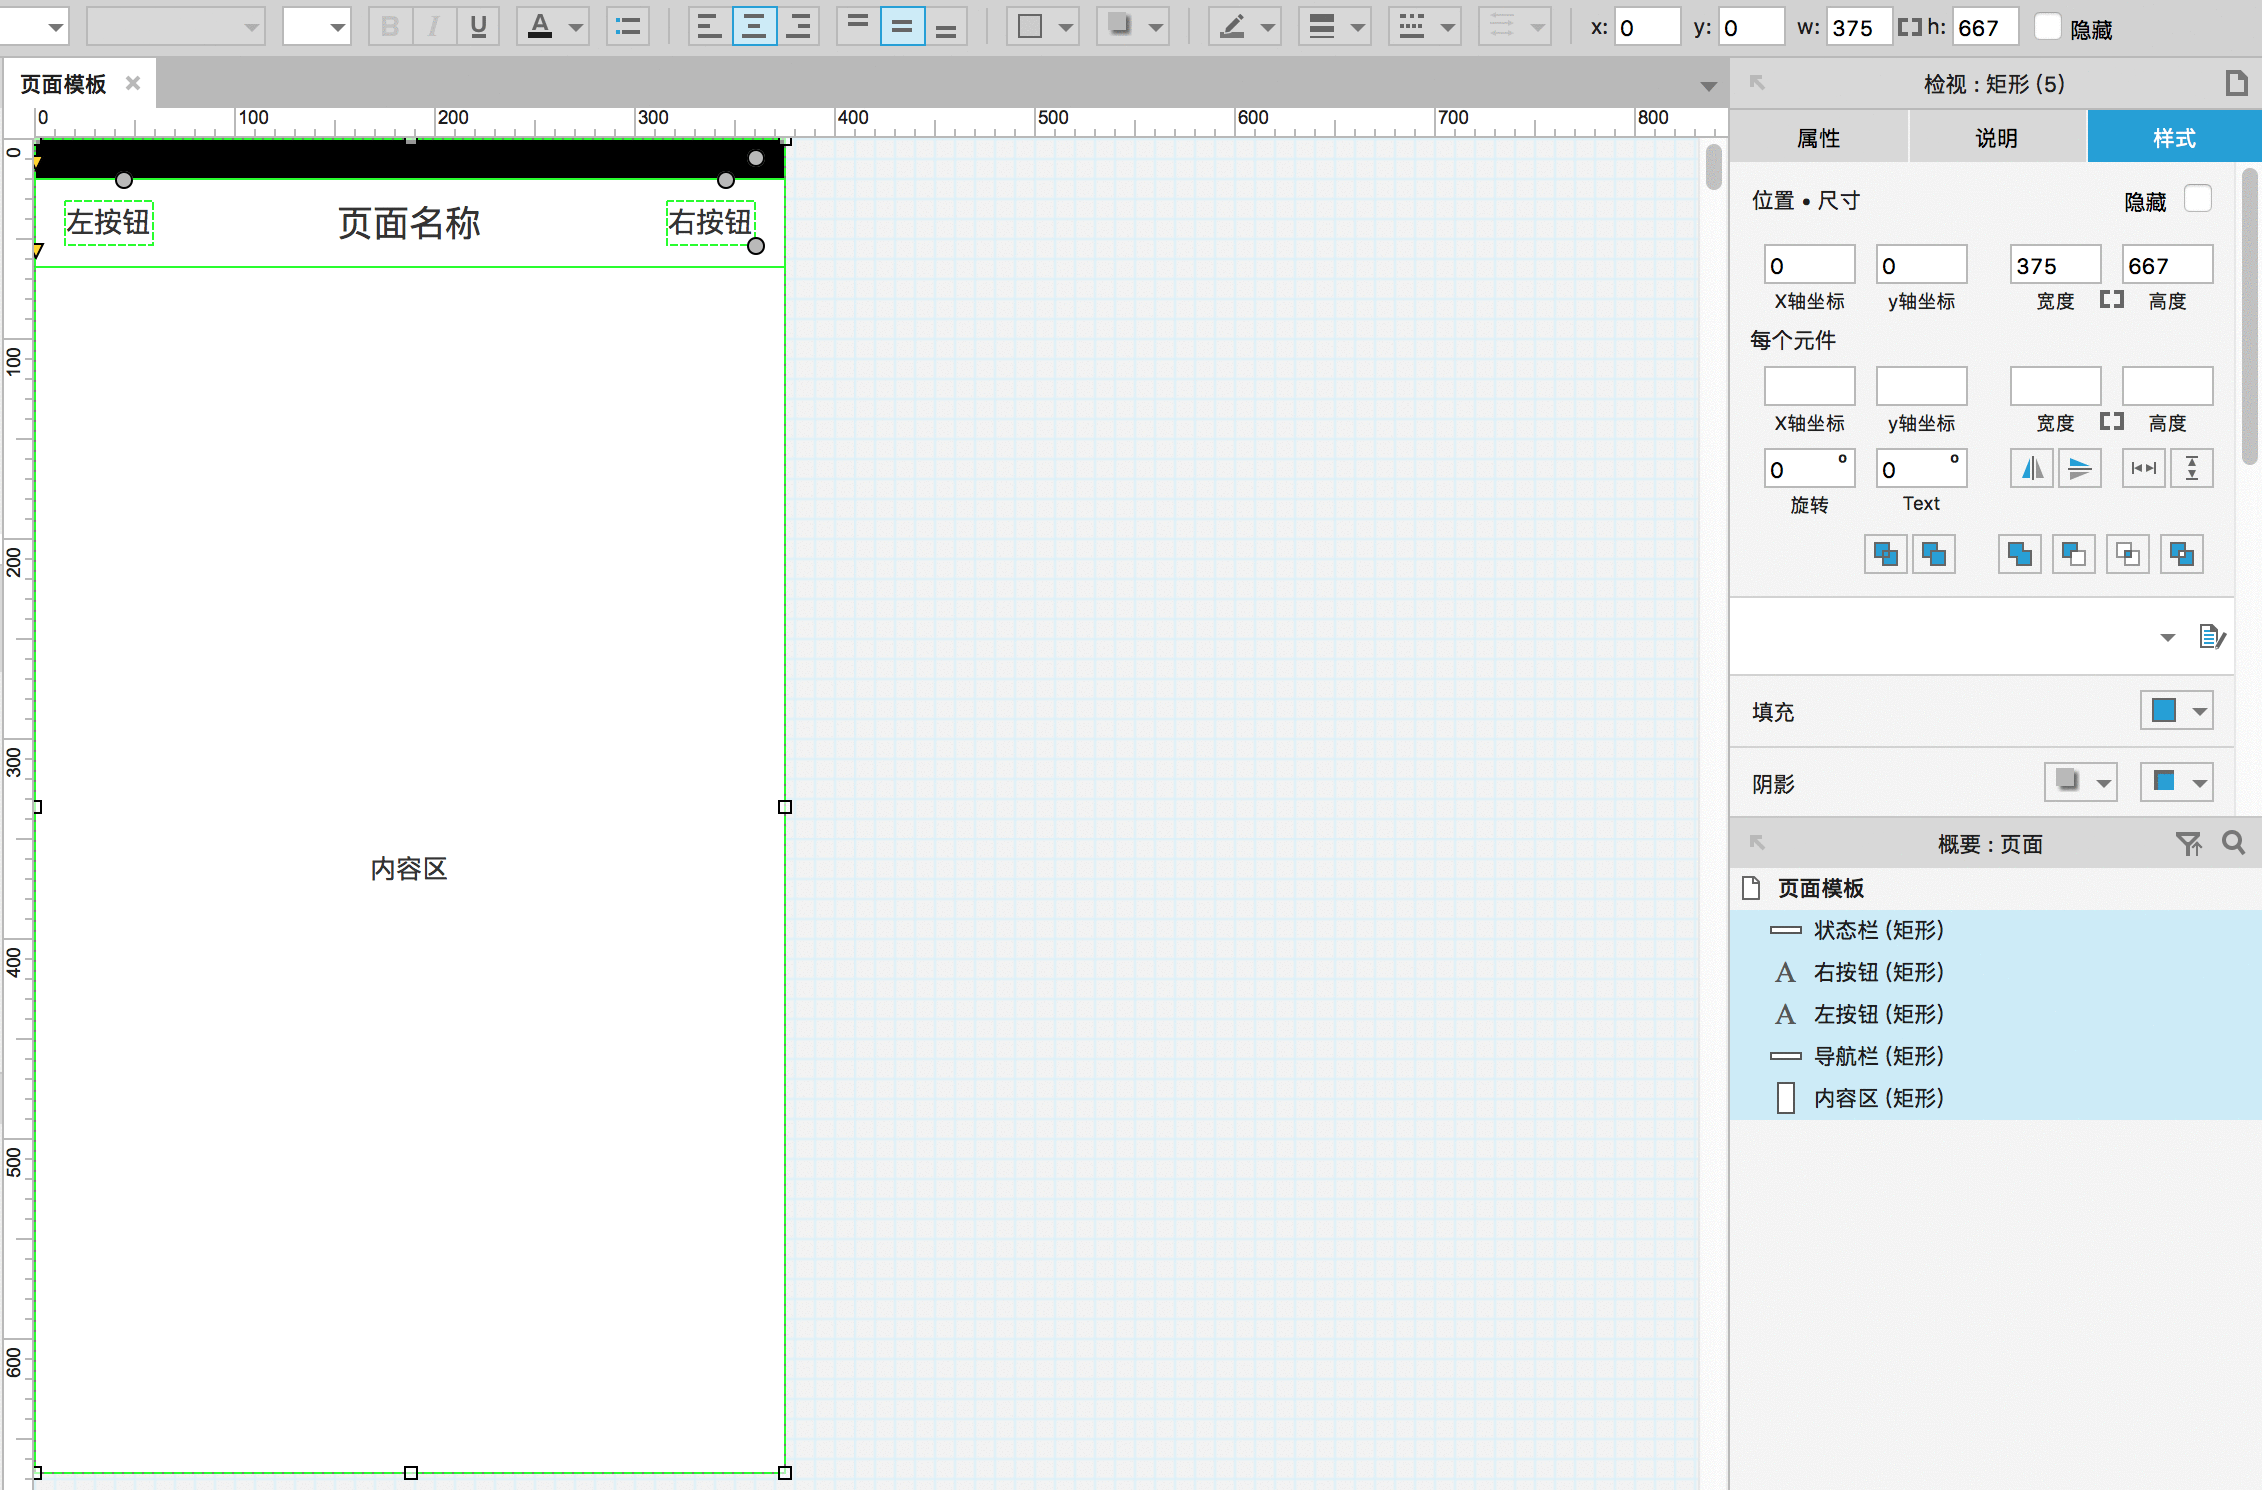Viewport: 2262px width, 1490px height.
Task: Intersect the selected shapes
Action: [2128, 554]
